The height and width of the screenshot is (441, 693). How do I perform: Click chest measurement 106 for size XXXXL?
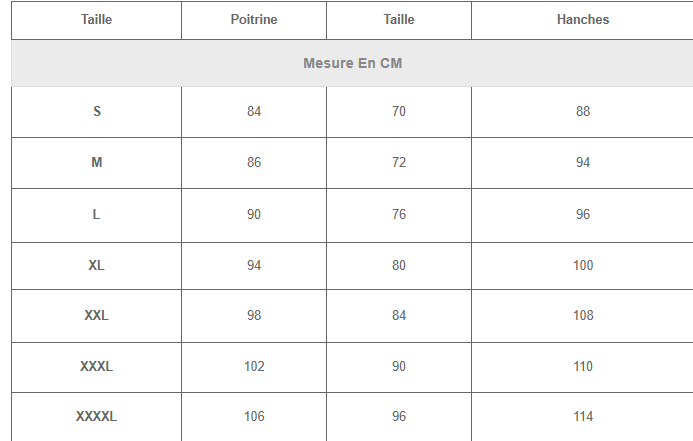[x=254, y=417]
